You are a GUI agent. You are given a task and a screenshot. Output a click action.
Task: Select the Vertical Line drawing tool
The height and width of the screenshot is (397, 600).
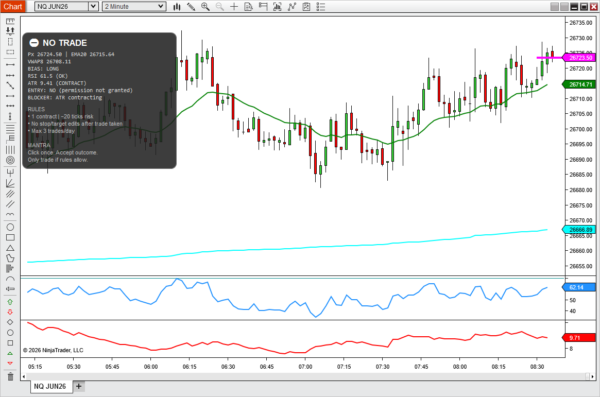[x=10, y=116]
